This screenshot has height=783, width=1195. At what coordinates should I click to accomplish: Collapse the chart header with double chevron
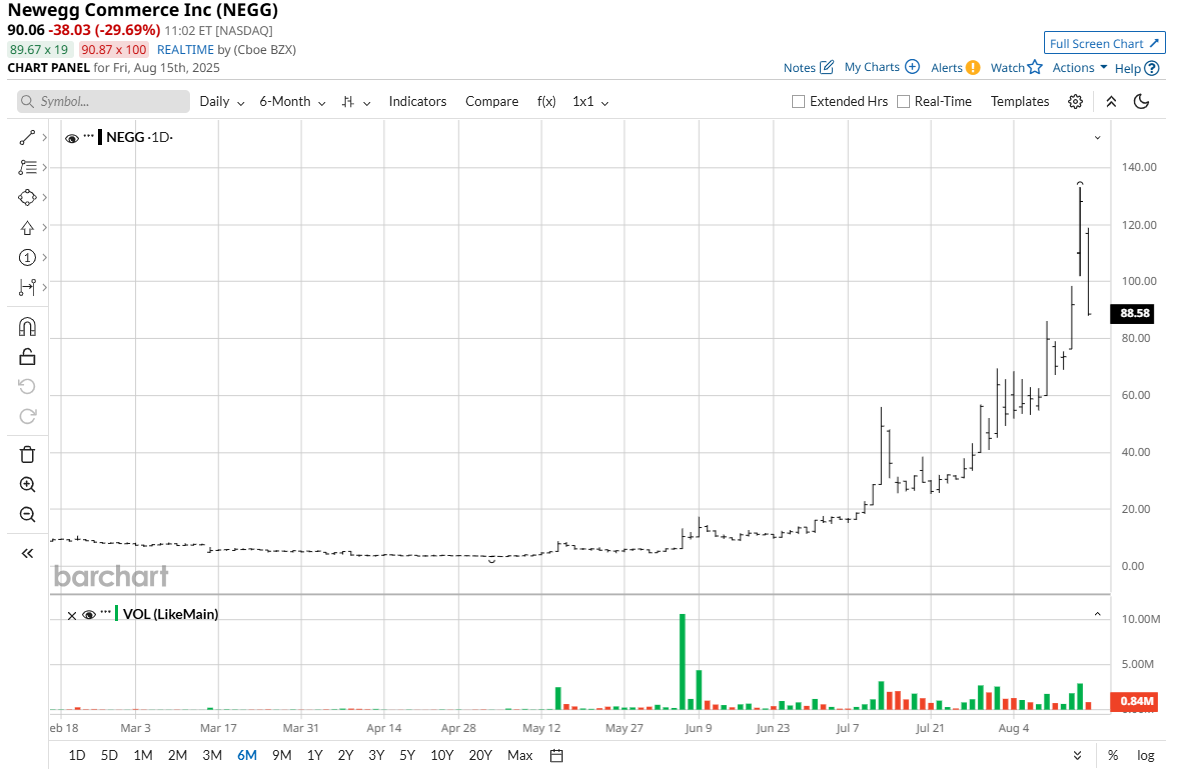(1111, 101)
